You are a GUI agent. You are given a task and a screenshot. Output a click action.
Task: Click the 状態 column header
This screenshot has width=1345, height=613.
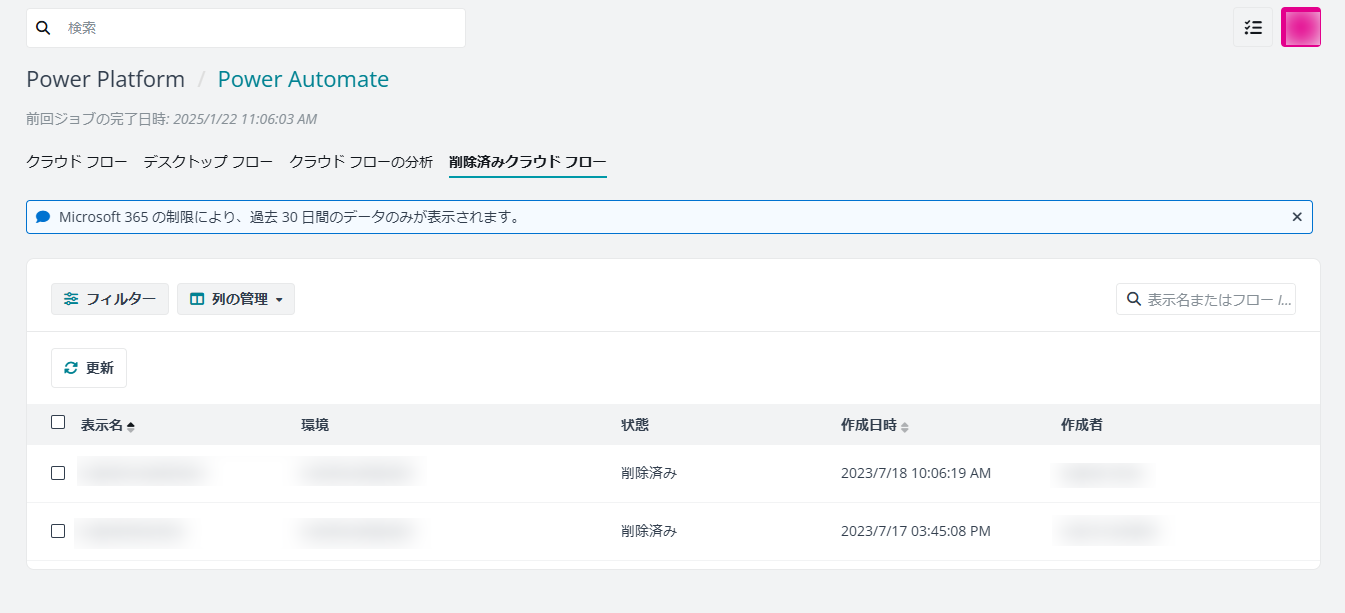635,425
